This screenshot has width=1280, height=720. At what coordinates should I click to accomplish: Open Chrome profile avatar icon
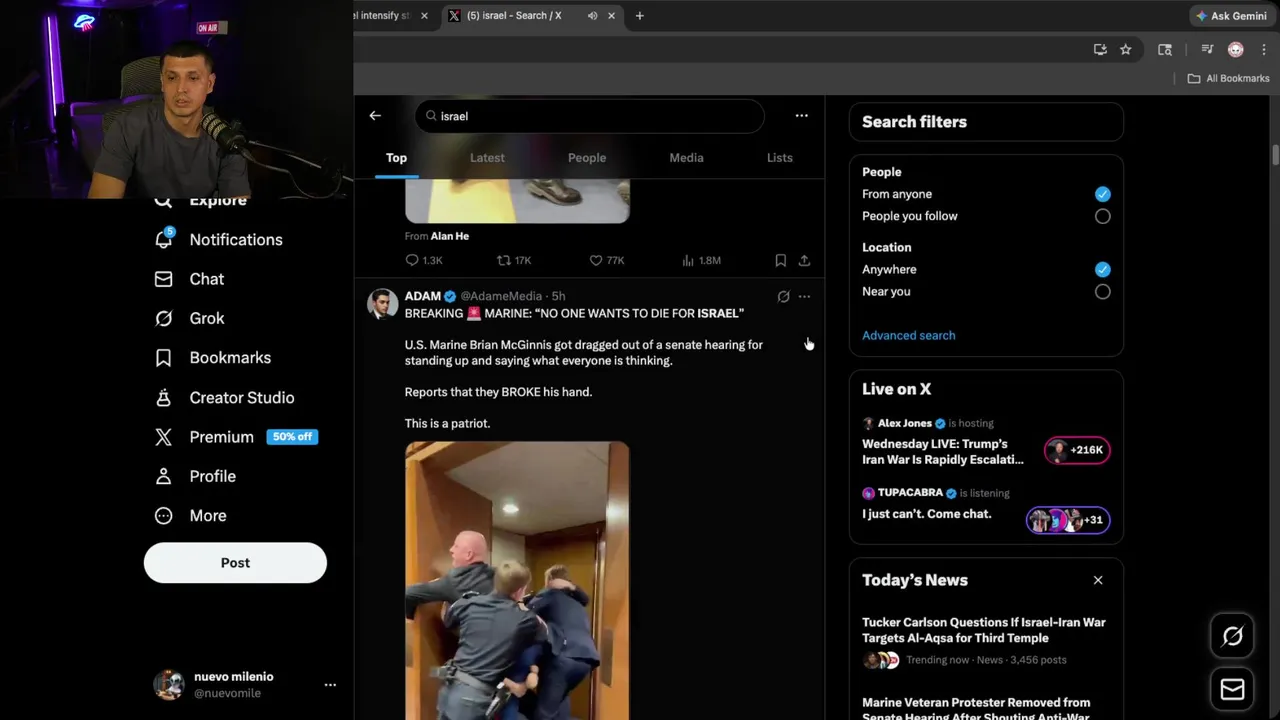click(x=1236, y=49)
